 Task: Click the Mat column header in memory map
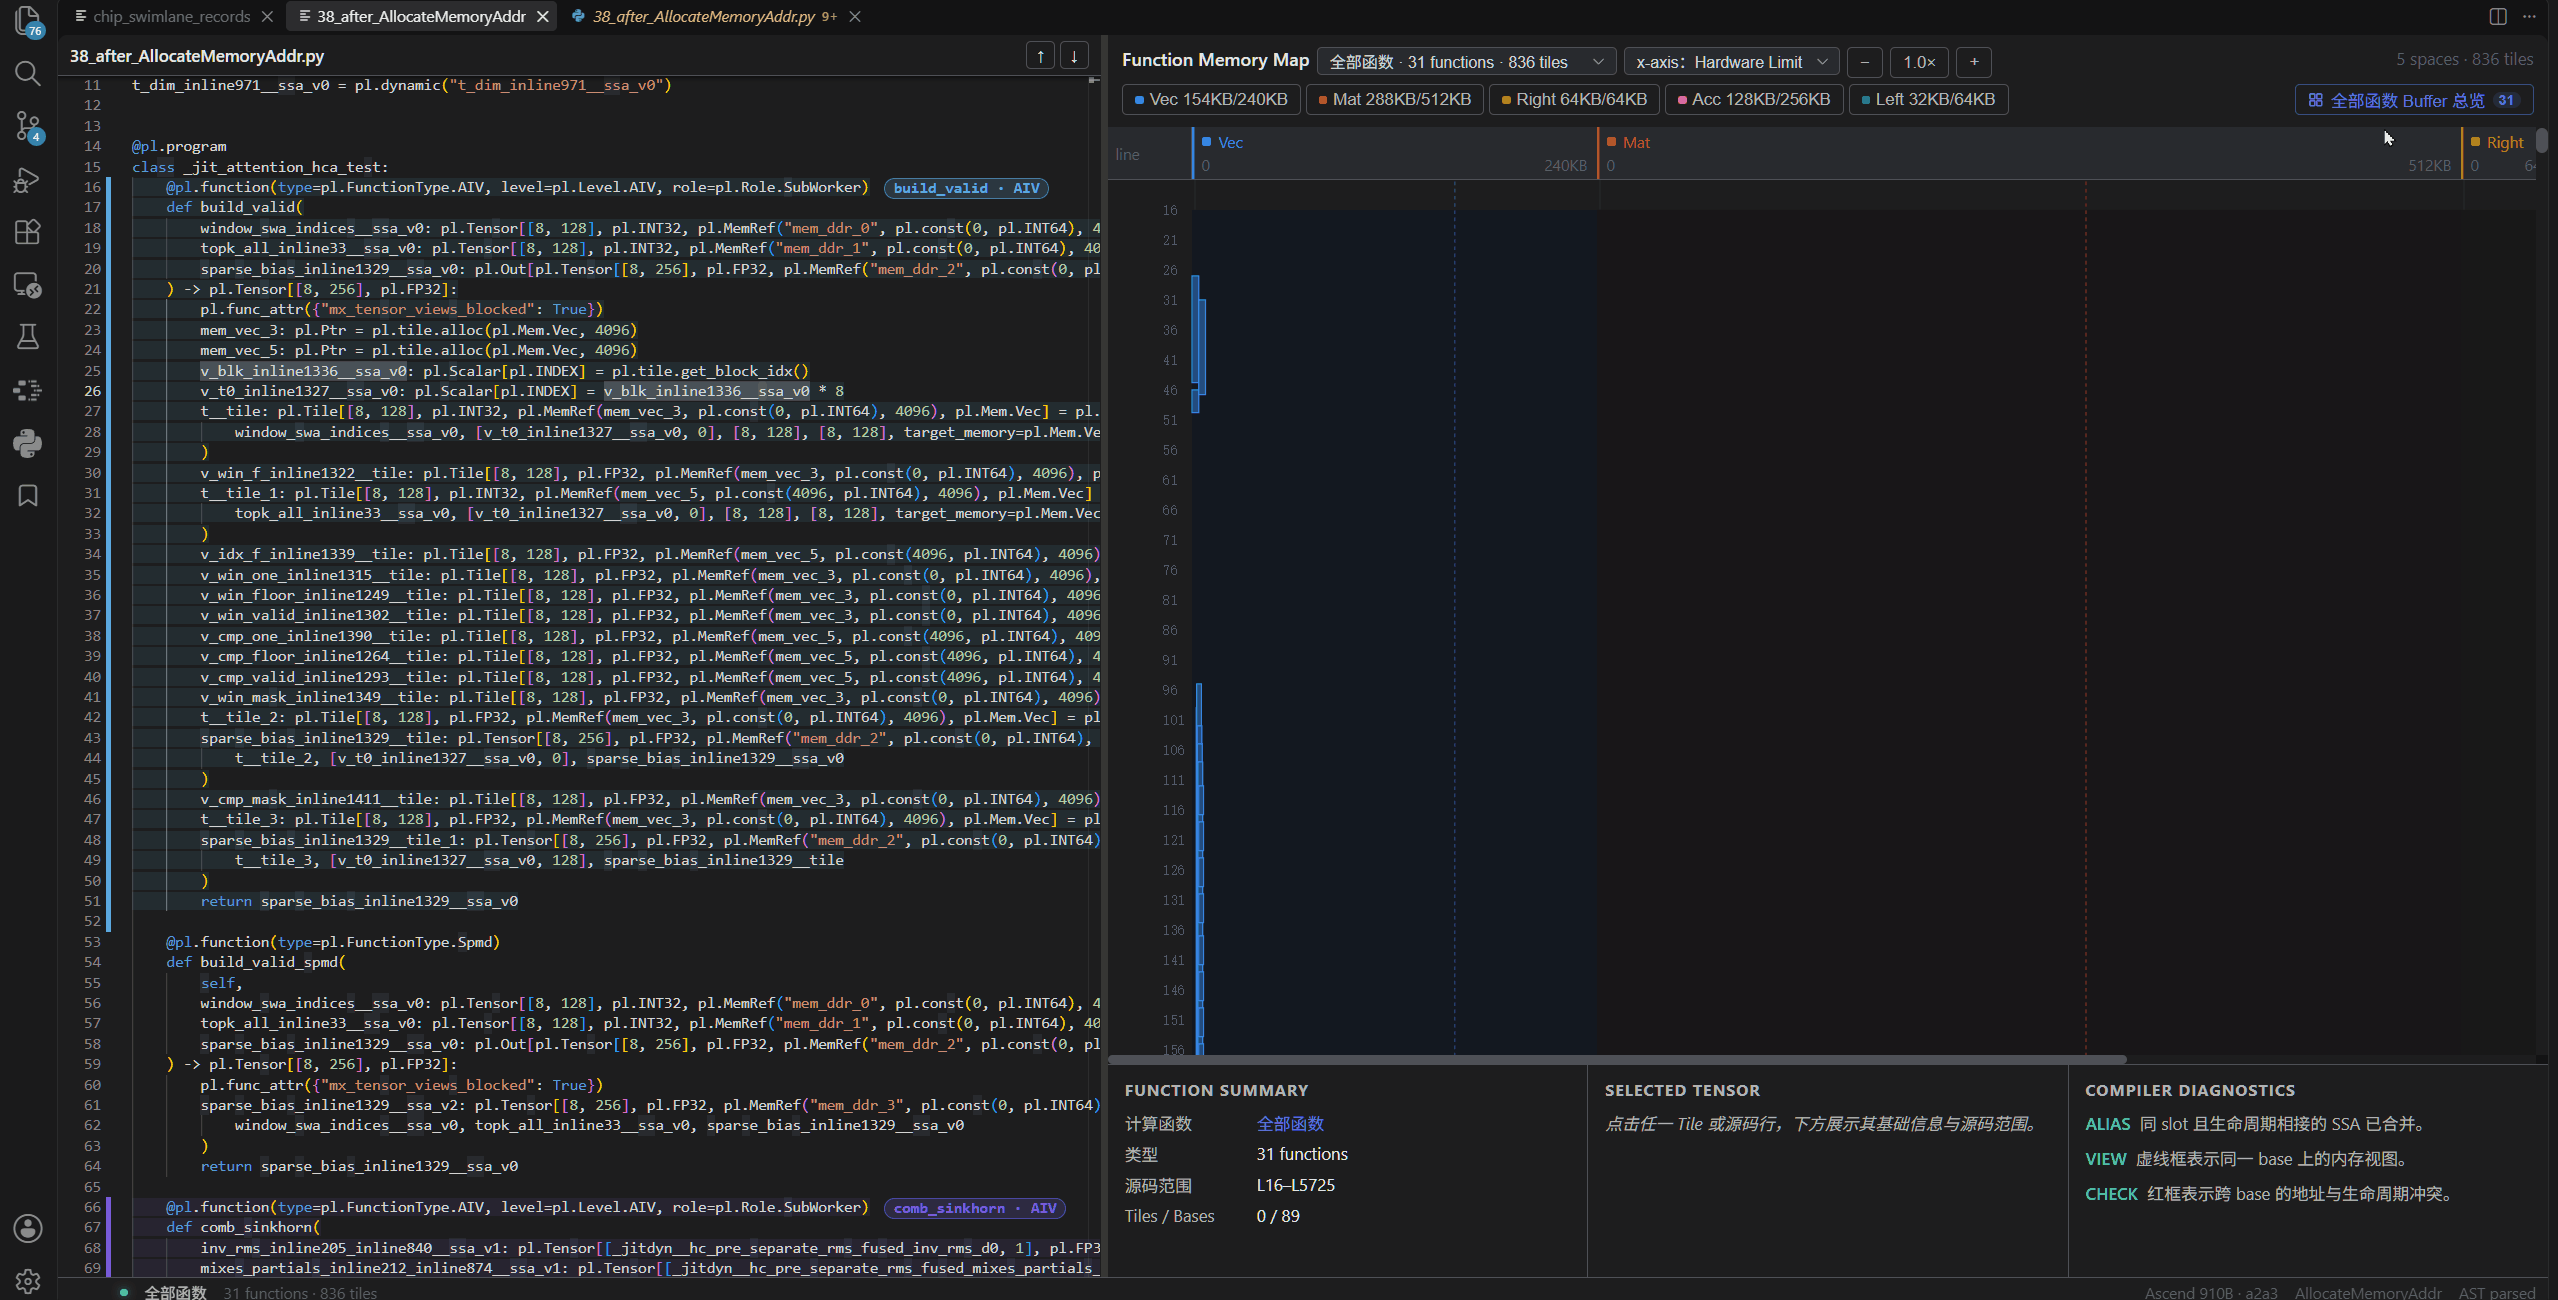[x=2028, y=153]
